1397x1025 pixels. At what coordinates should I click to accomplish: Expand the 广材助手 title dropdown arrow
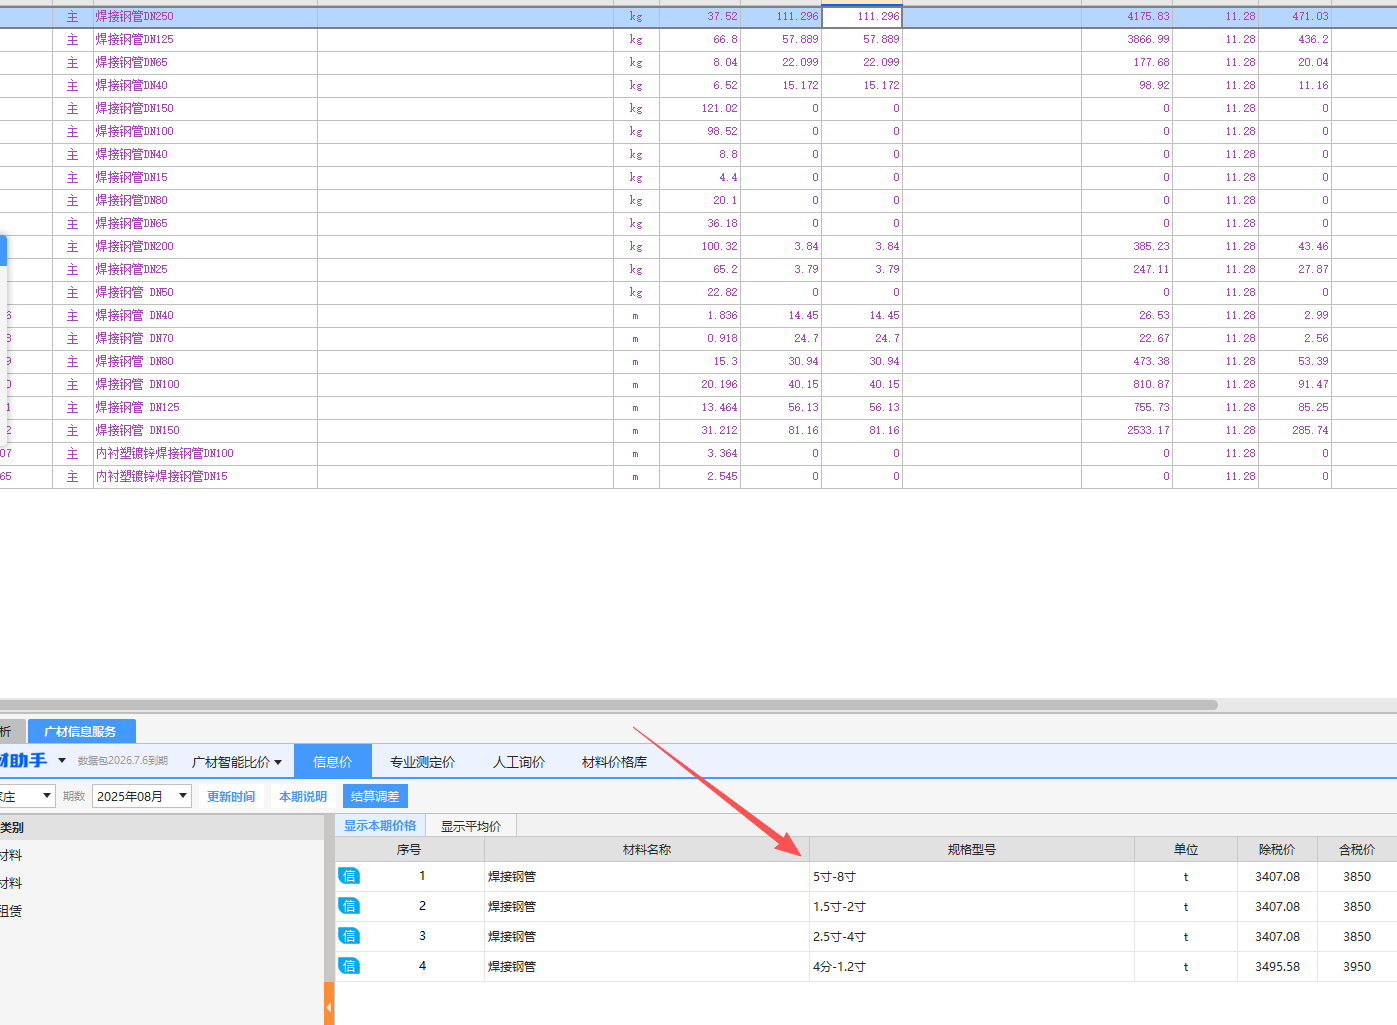(62, 761)
